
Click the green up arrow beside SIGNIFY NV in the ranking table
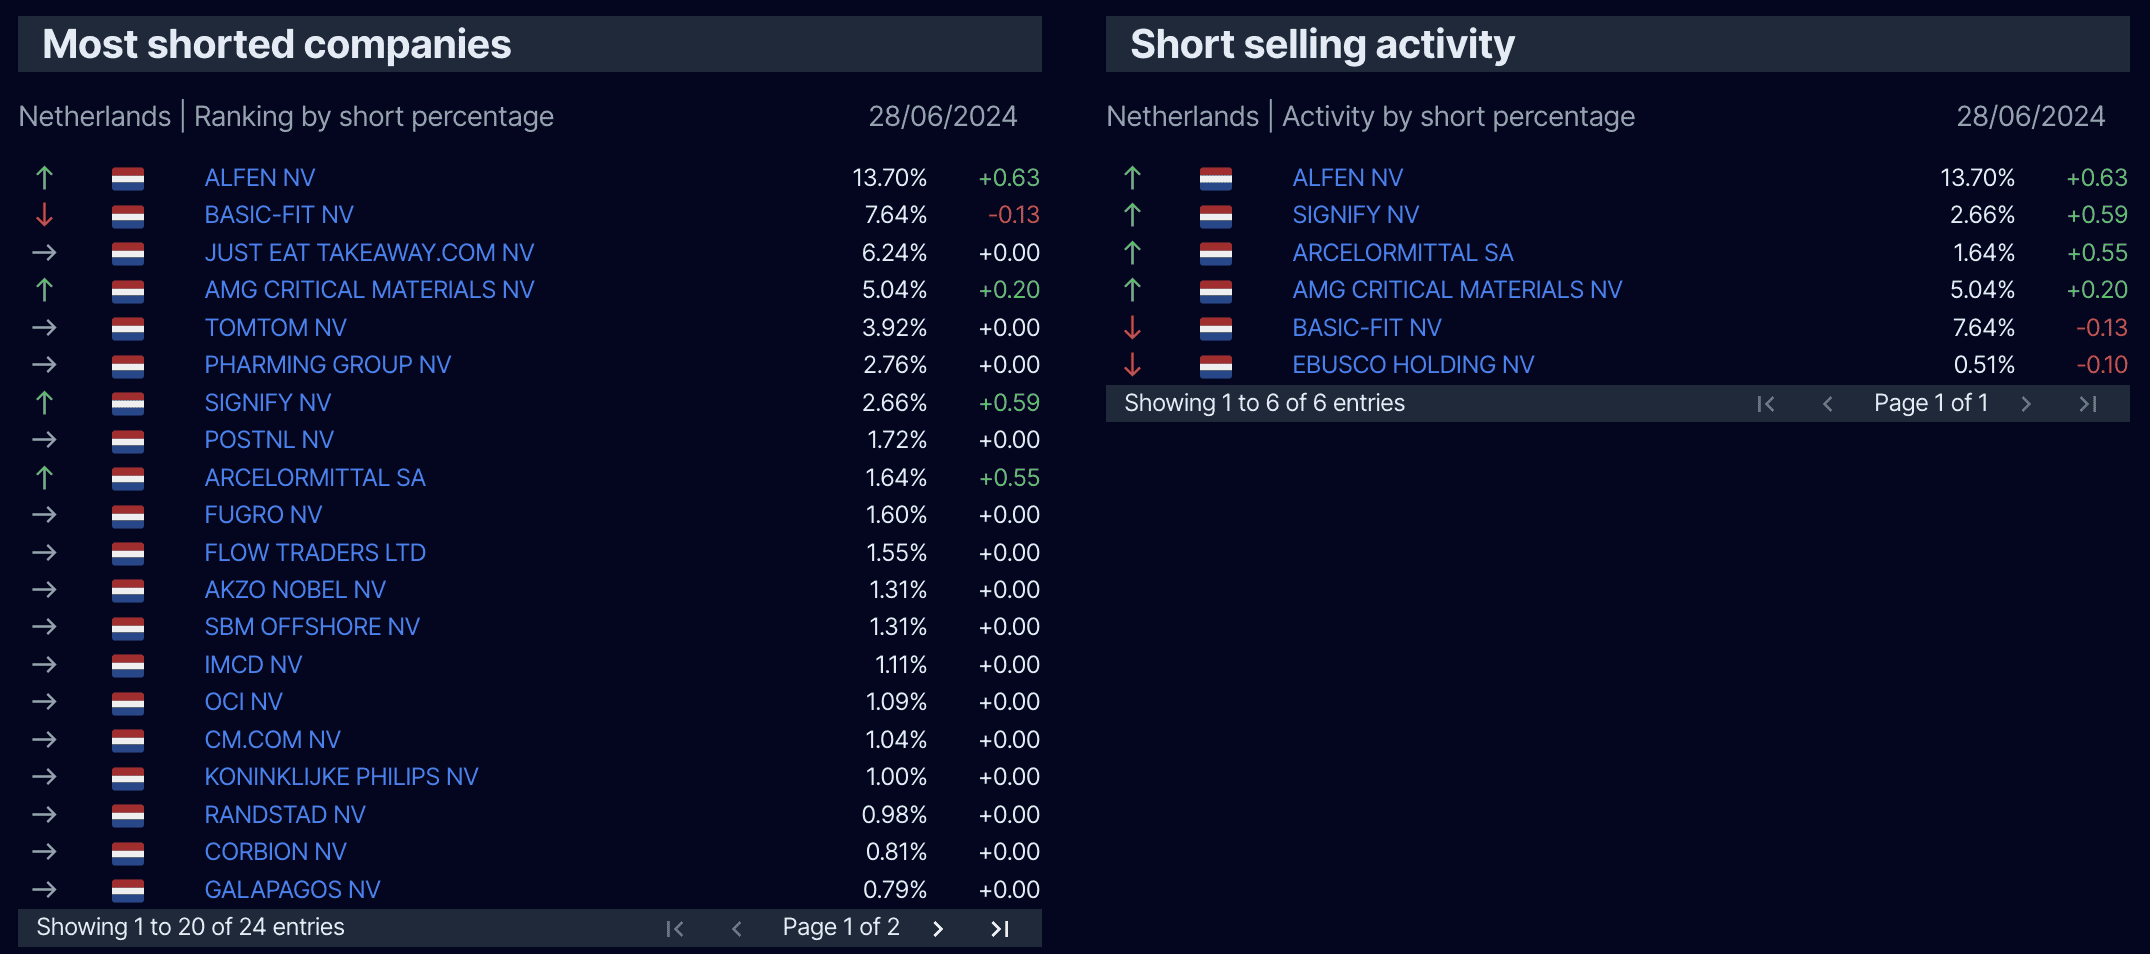(44, 403)
